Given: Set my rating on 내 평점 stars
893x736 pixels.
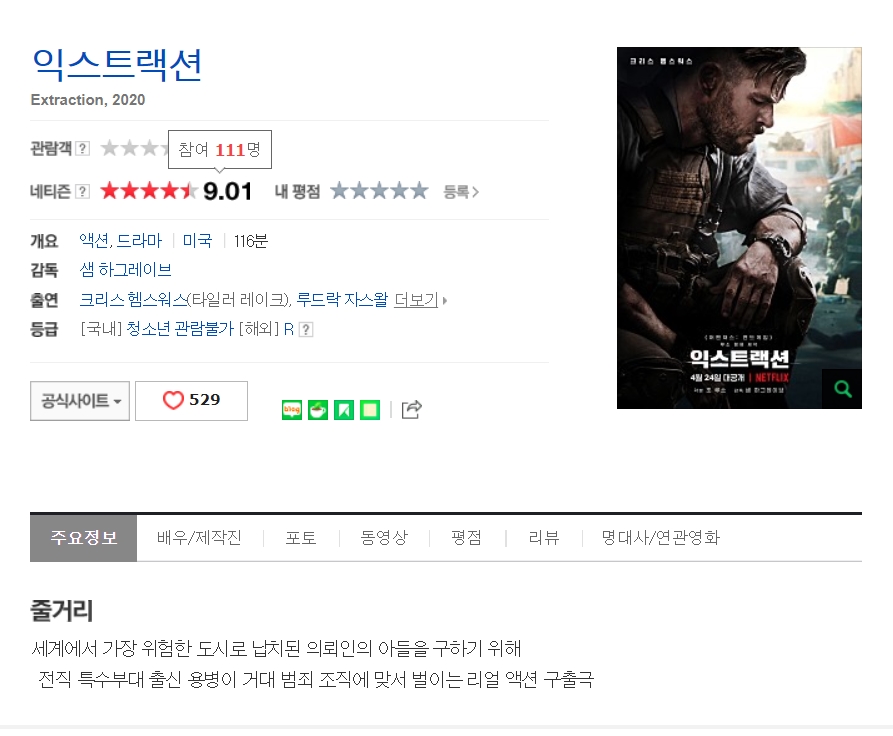Looking at the screenshot, I should (379, 191).
